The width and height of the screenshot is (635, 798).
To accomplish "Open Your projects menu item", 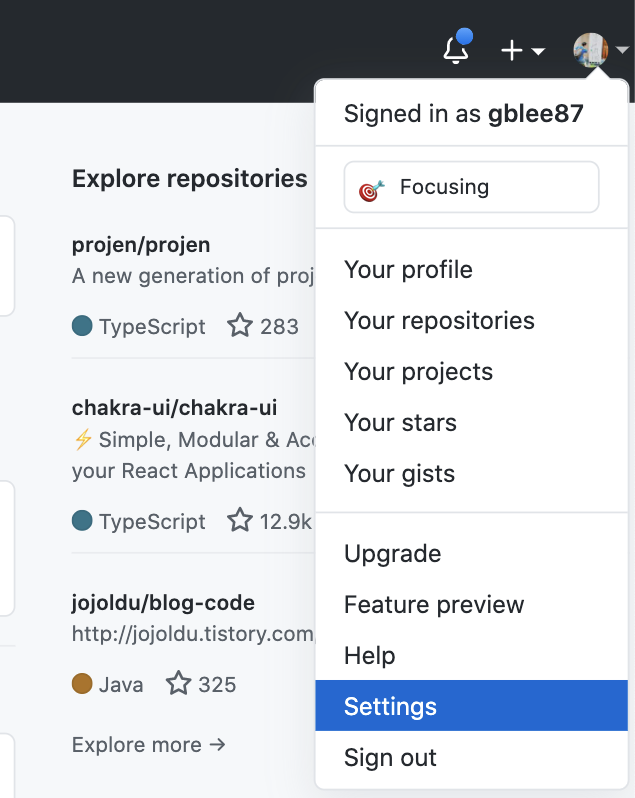I will coord(418,372).
